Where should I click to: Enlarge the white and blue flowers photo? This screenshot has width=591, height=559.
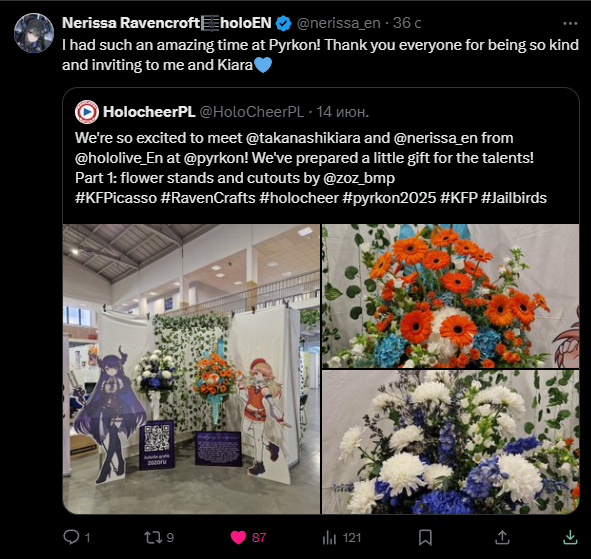(x=450, y=442)
